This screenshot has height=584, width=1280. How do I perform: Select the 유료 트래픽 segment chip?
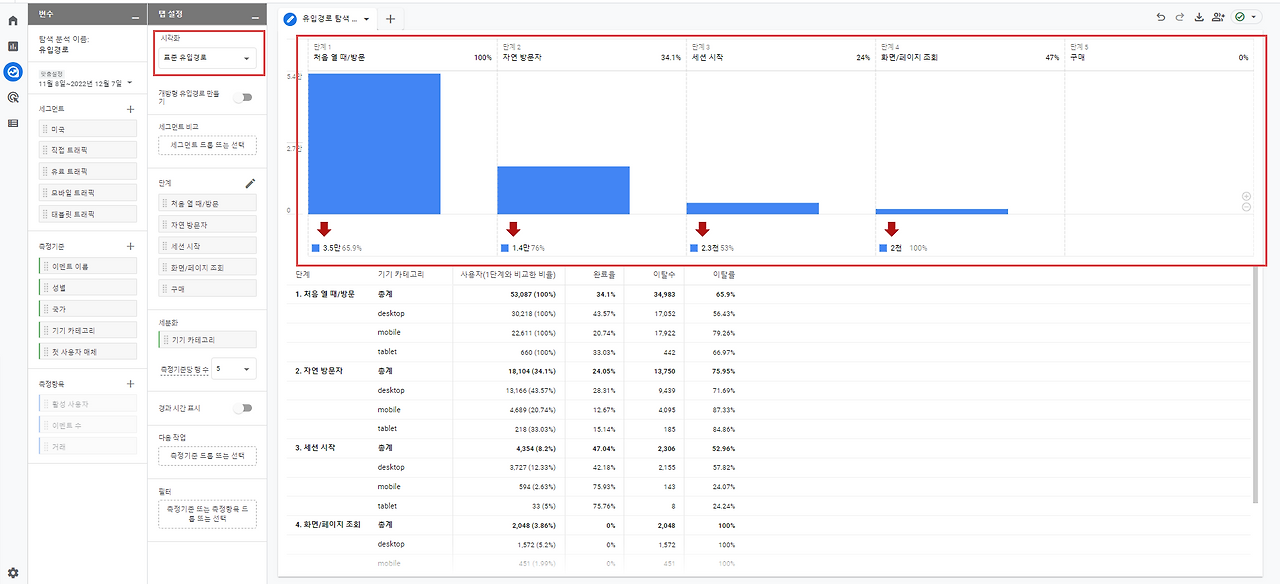(88, 171)
